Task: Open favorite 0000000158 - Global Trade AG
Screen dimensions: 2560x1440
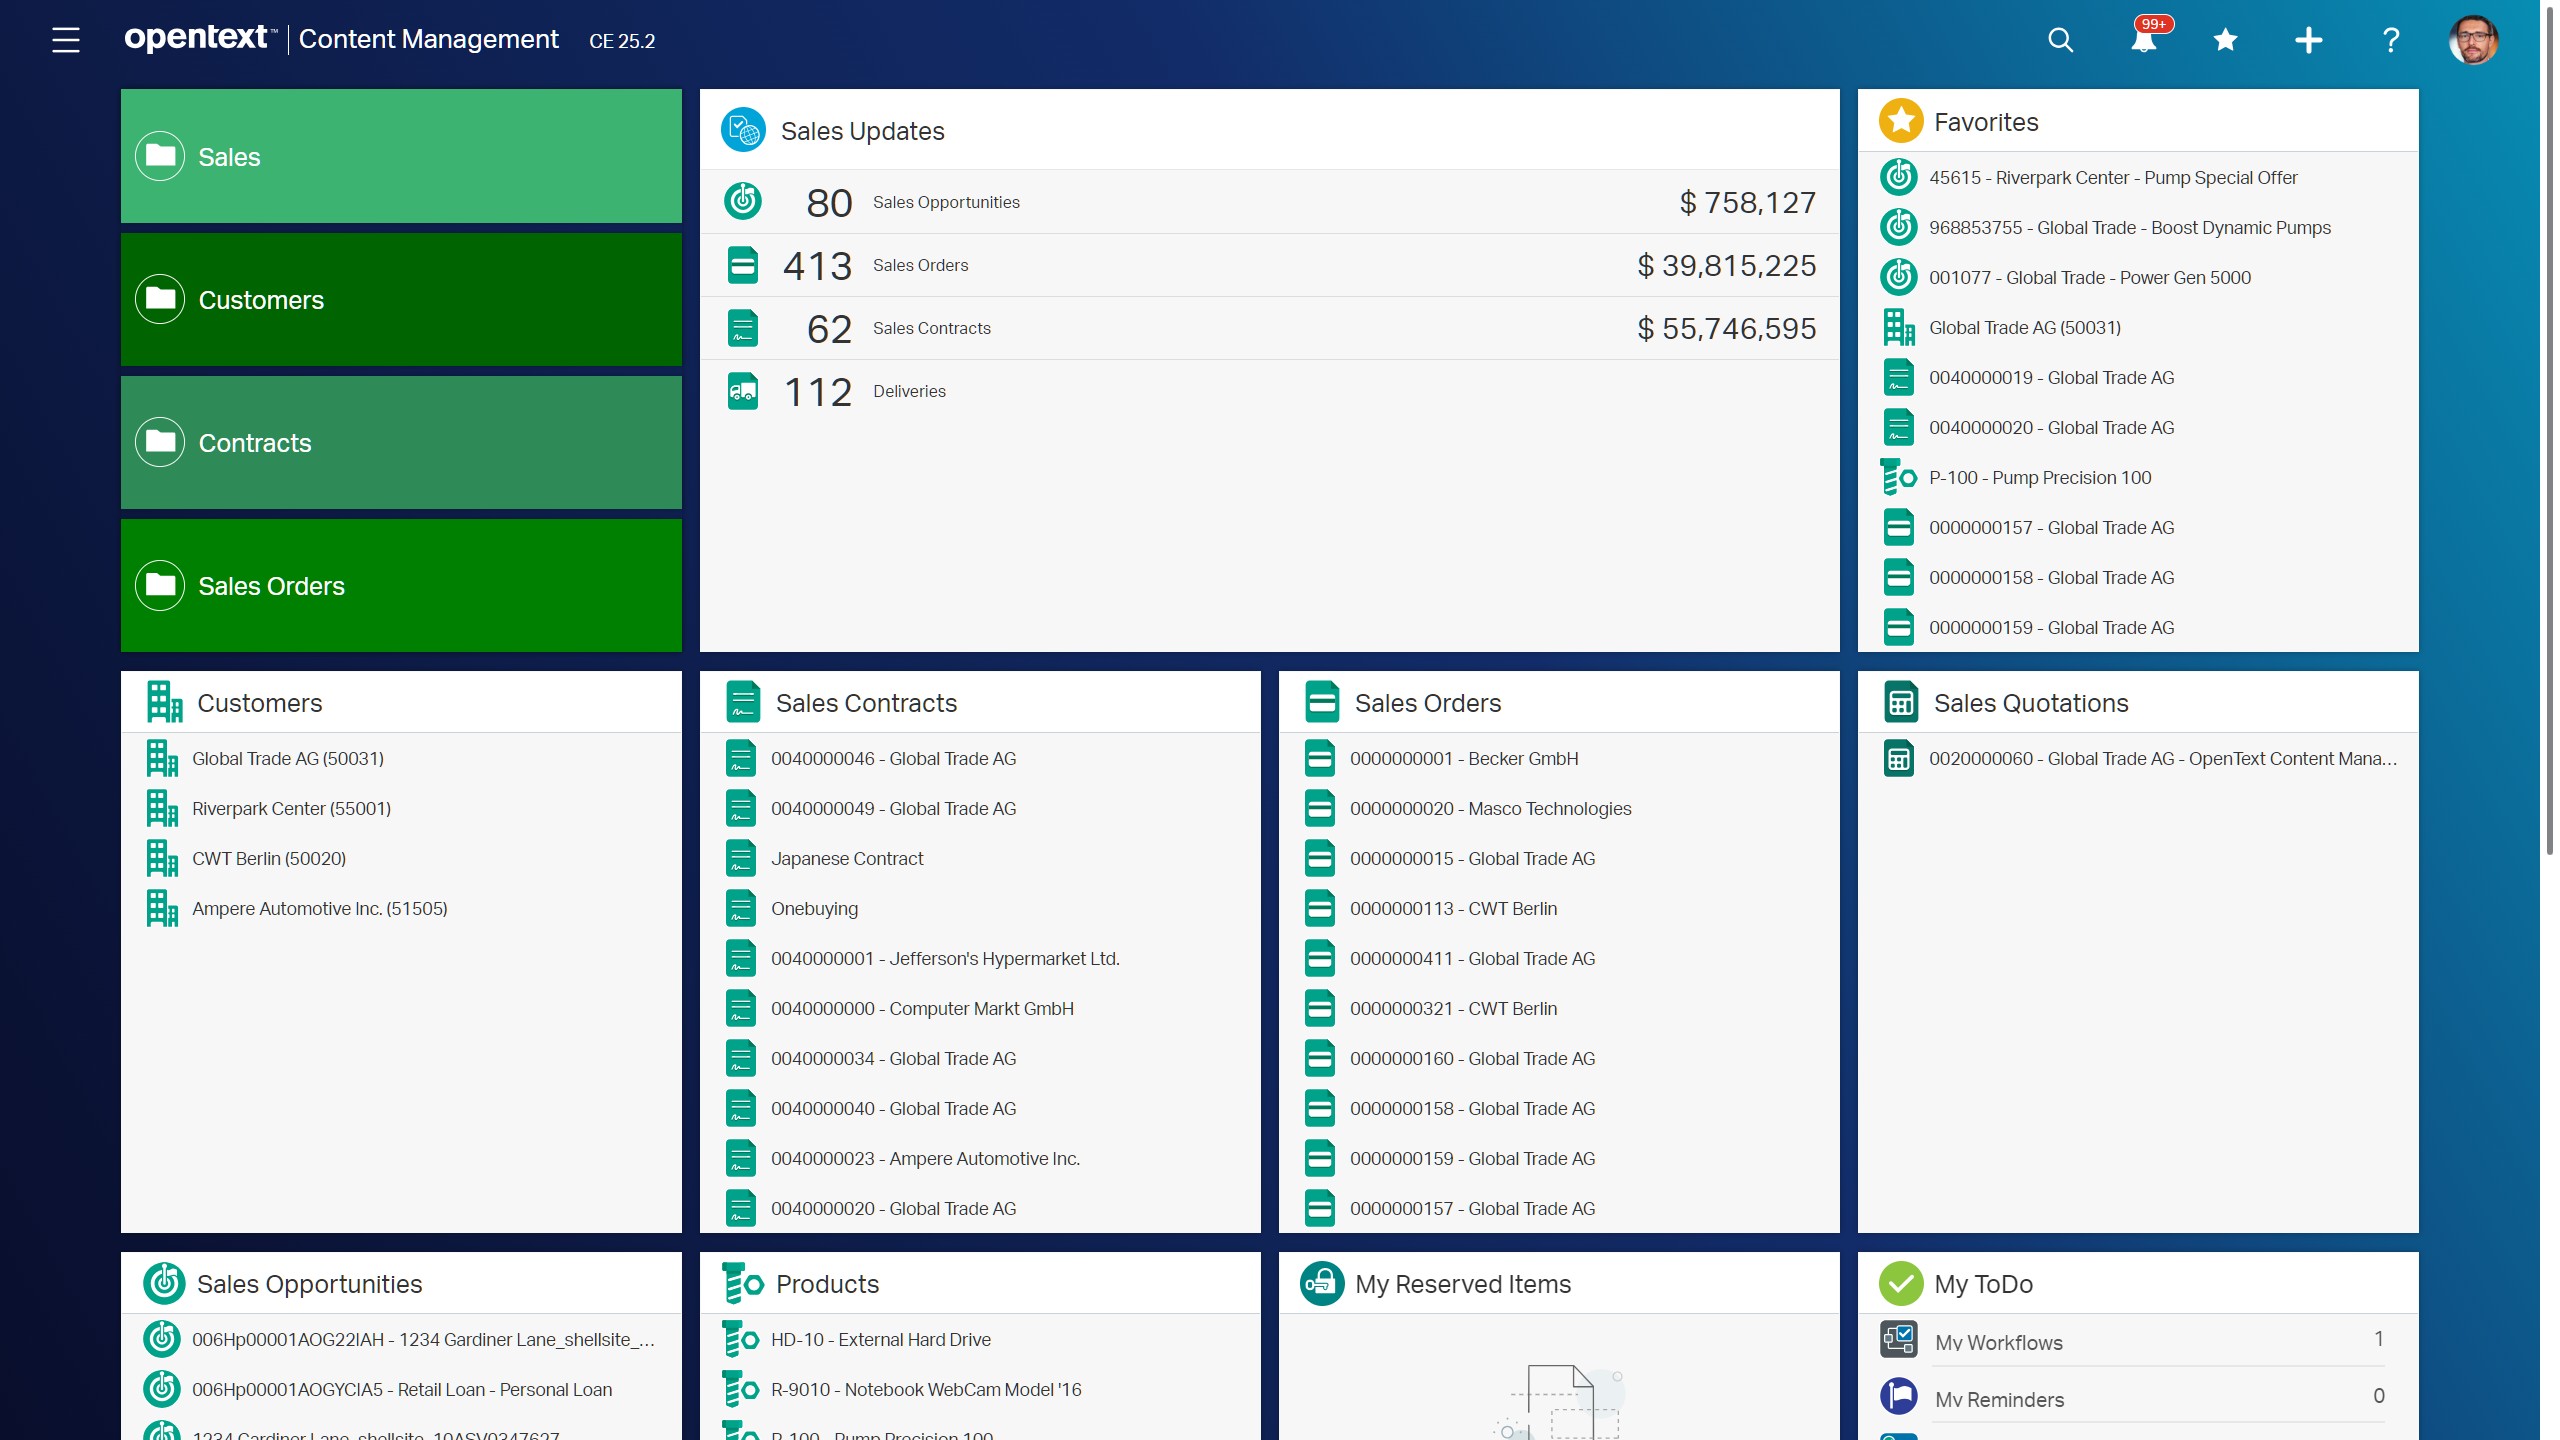Action: coord(2137,577)
